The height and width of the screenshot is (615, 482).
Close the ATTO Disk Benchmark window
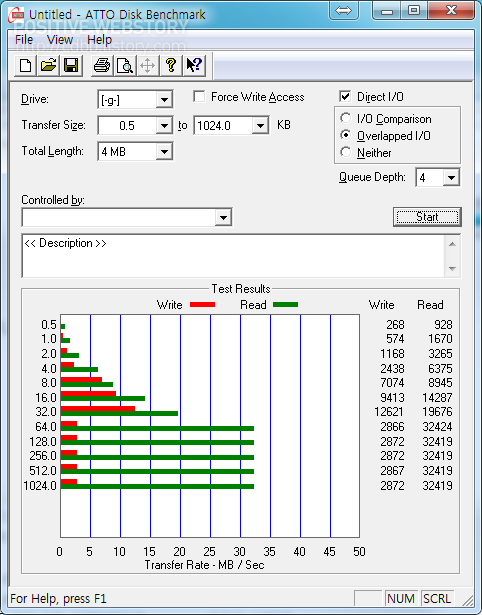[x=451, y=11]
